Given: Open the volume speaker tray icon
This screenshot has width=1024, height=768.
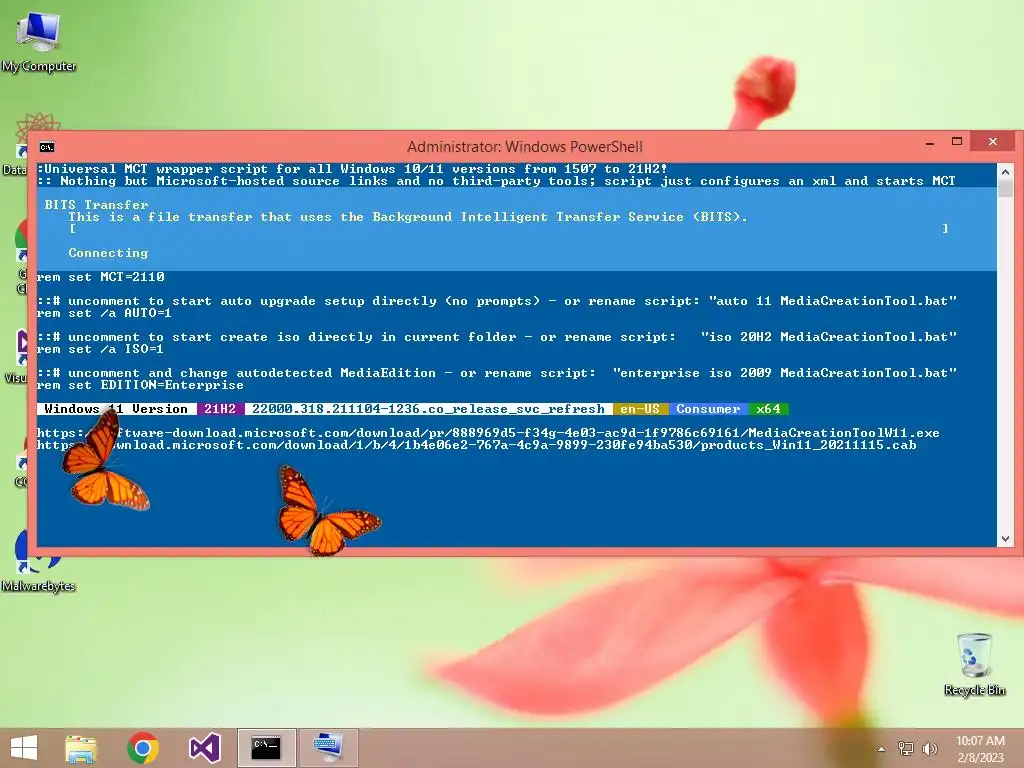Looking at the screenshot, I should click(x=929, y=748).
